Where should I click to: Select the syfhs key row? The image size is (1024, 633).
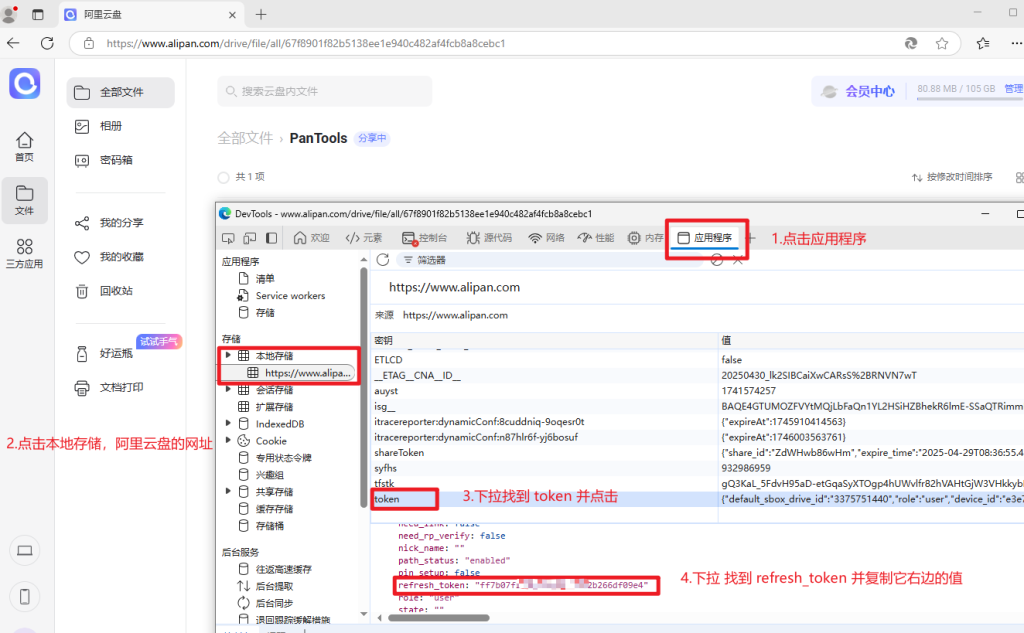point(697,468)
